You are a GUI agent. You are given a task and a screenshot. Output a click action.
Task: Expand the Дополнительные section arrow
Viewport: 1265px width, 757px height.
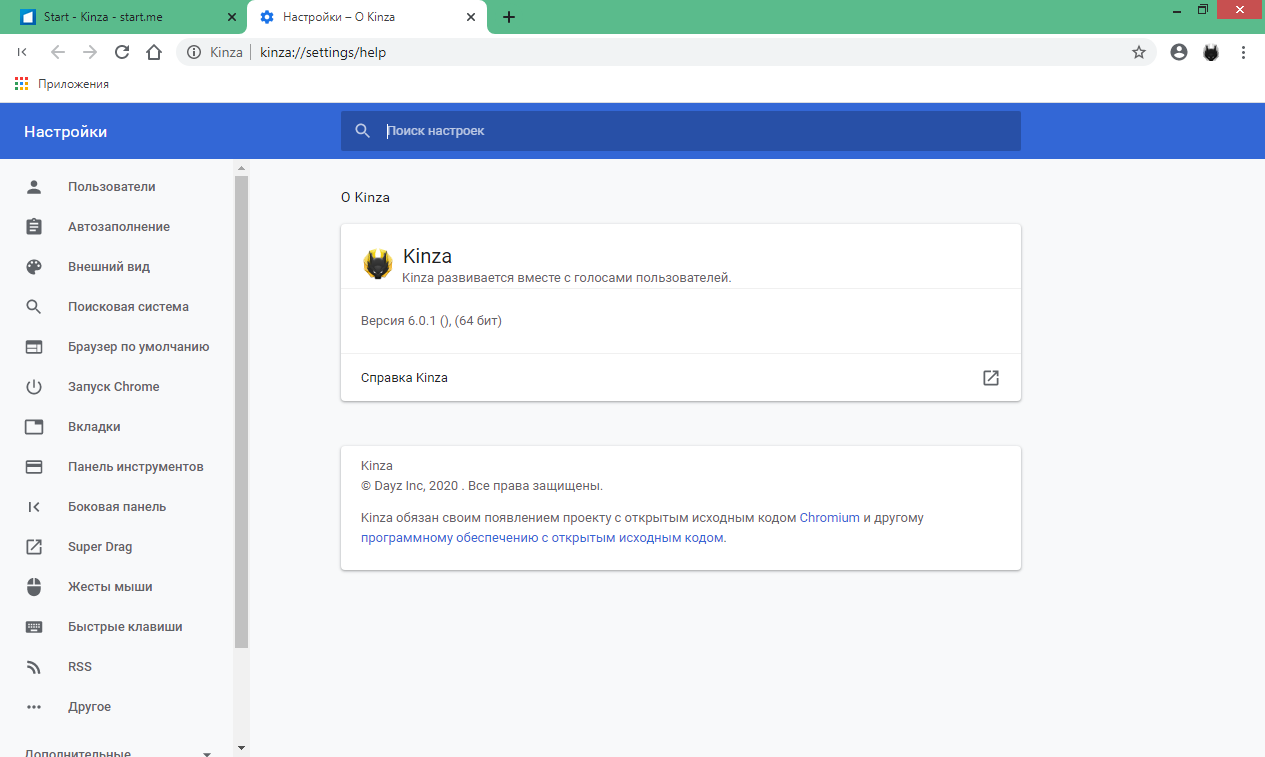coord(207,753)
